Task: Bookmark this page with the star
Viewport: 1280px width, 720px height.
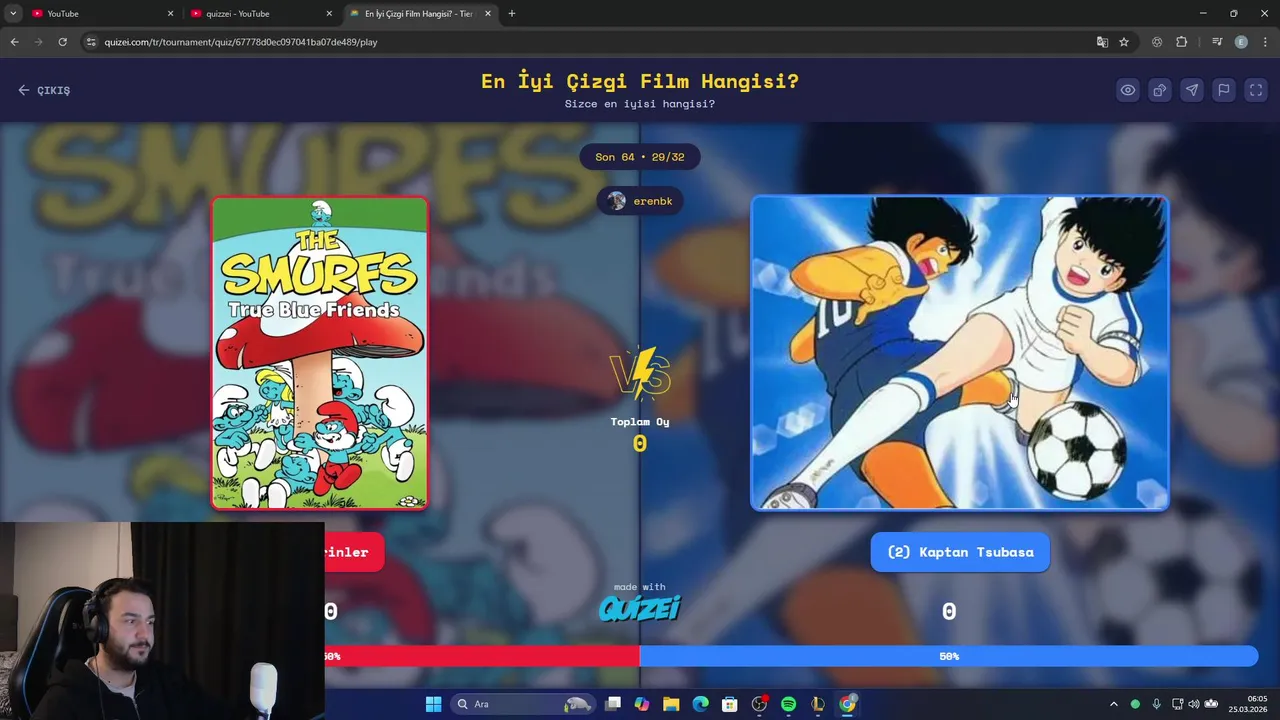Action: point(1124,42)
